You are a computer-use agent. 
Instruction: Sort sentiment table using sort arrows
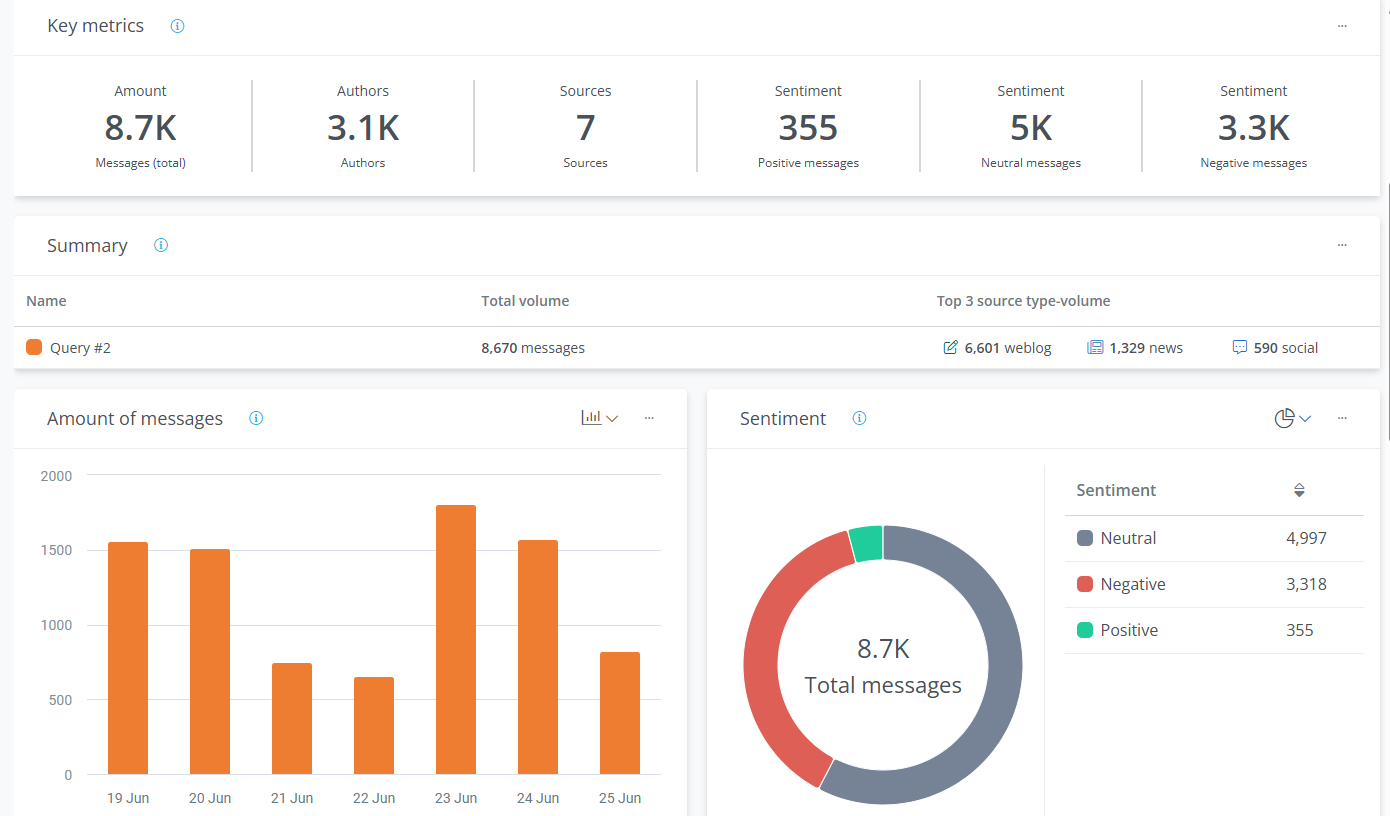pyautogui.click(x=1299, y=490)
